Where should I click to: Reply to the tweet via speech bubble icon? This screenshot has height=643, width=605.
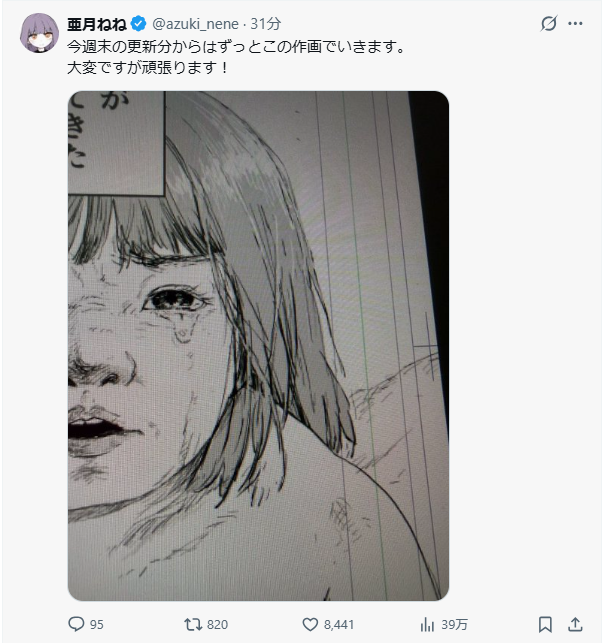[76, 624]
